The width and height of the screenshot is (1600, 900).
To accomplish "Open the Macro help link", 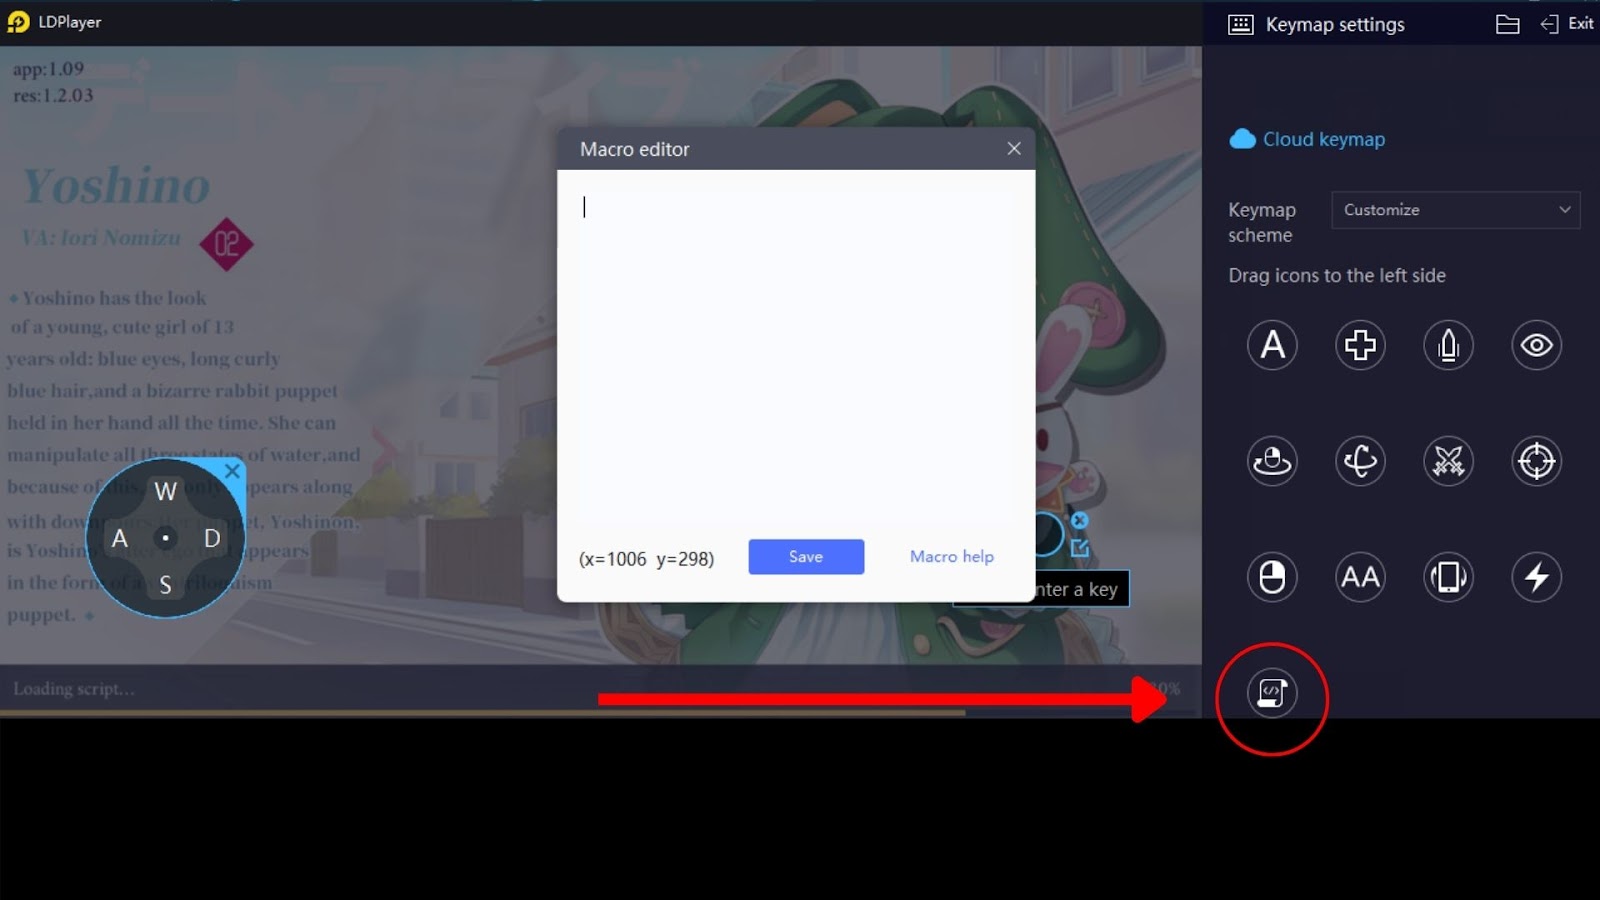I will (x=952, y=557).
